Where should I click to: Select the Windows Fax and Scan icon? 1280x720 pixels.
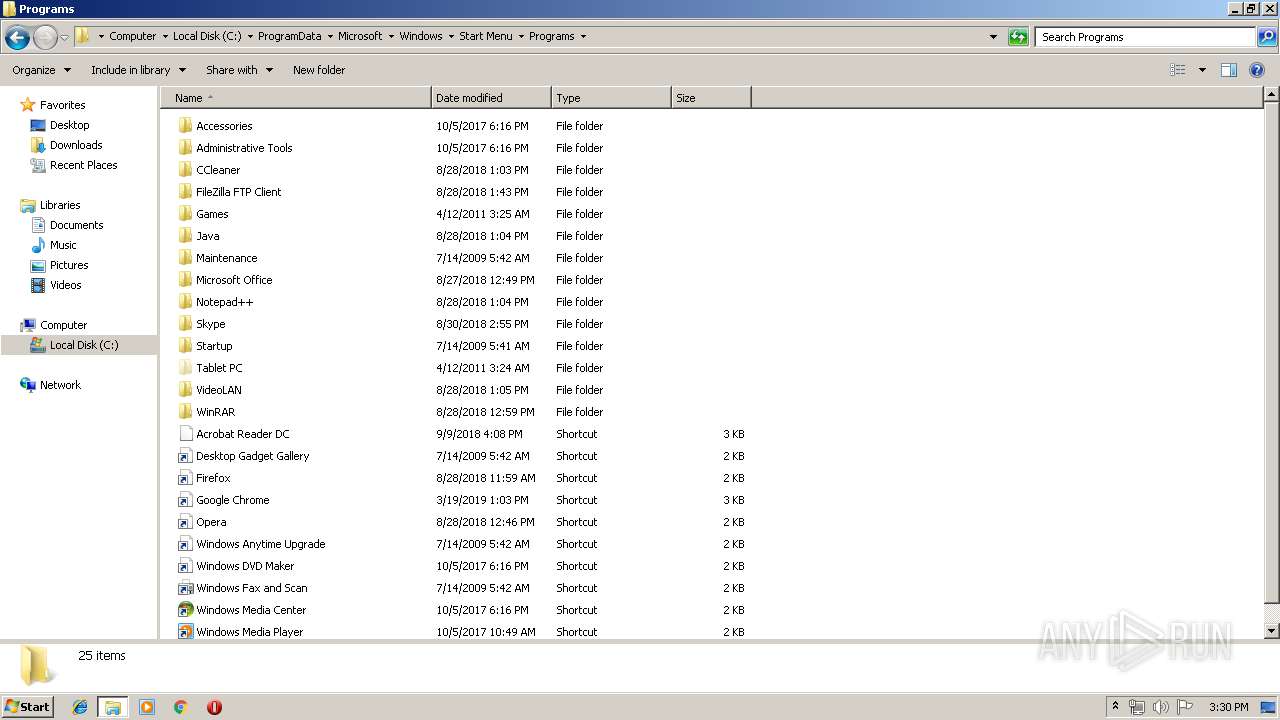click(x=185, y=588)
